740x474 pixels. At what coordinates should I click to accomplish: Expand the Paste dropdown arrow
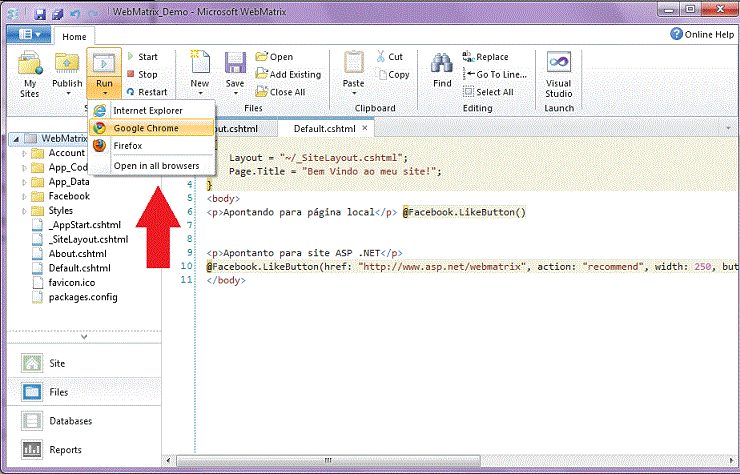(353, 93)
